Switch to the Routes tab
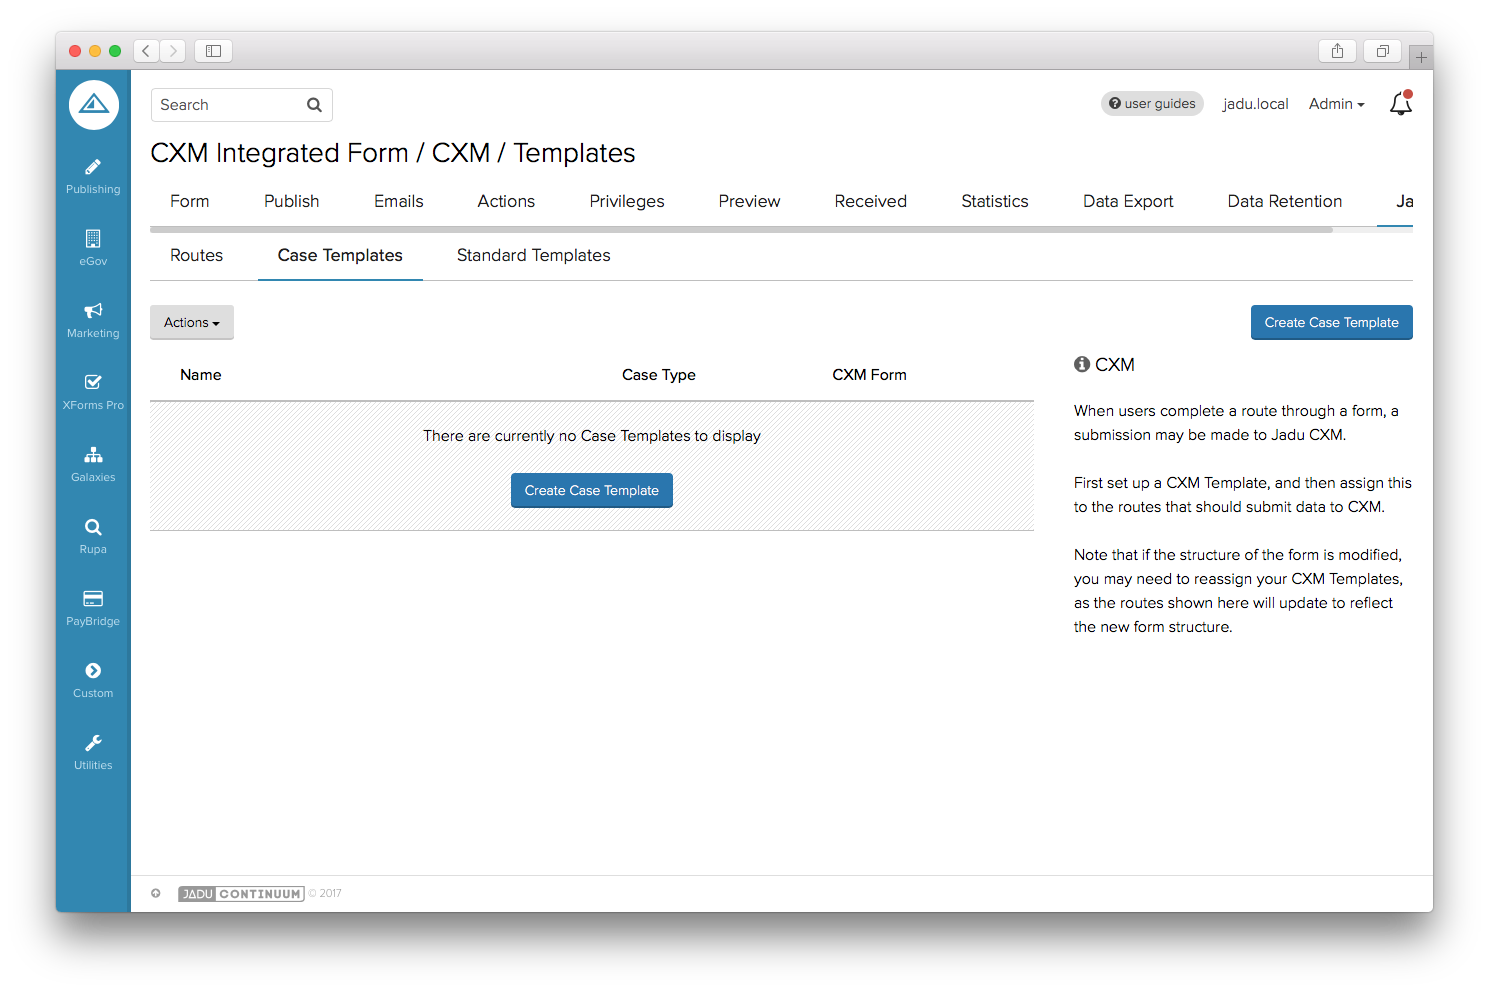 196,256
